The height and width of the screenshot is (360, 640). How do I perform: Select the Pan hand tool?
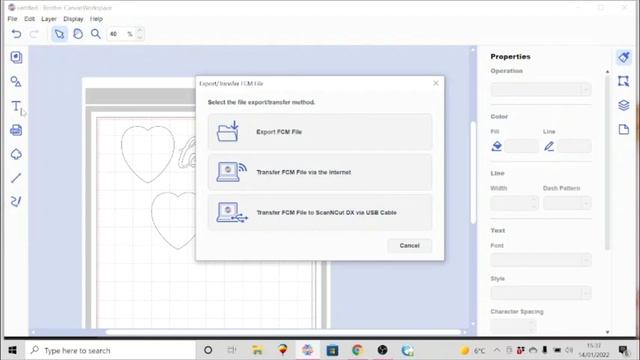[x=78, y=34]
